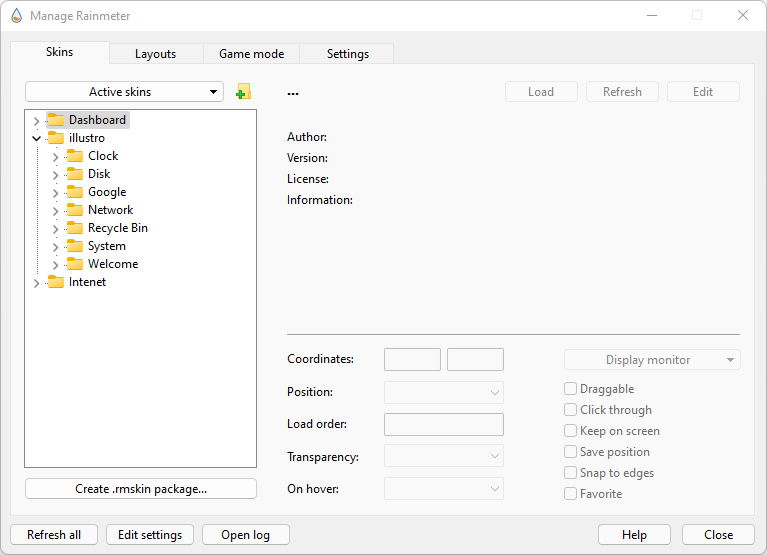
Task: Expand the Clock folder chevron
Action: [55, 157]
